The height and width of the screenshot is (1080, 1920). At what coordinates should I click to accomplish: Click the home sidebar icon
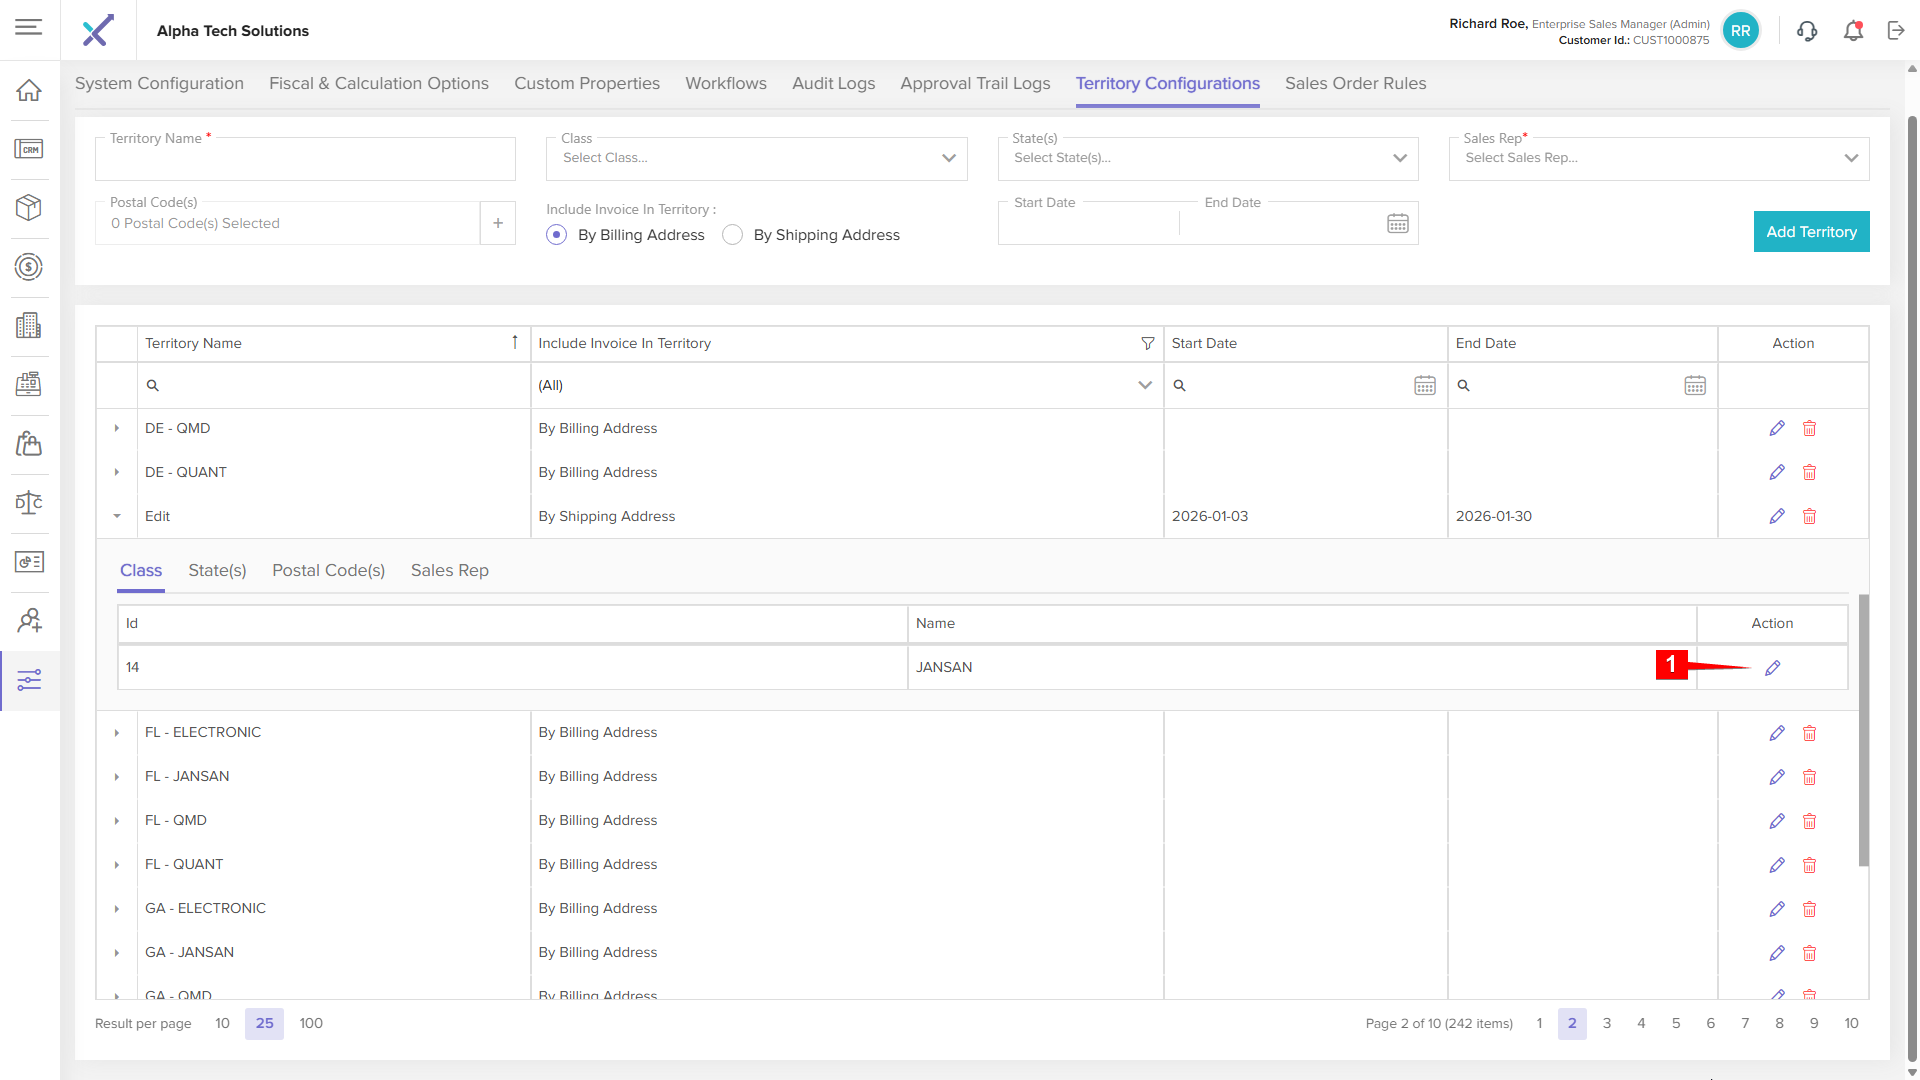(x=29, y=90)
